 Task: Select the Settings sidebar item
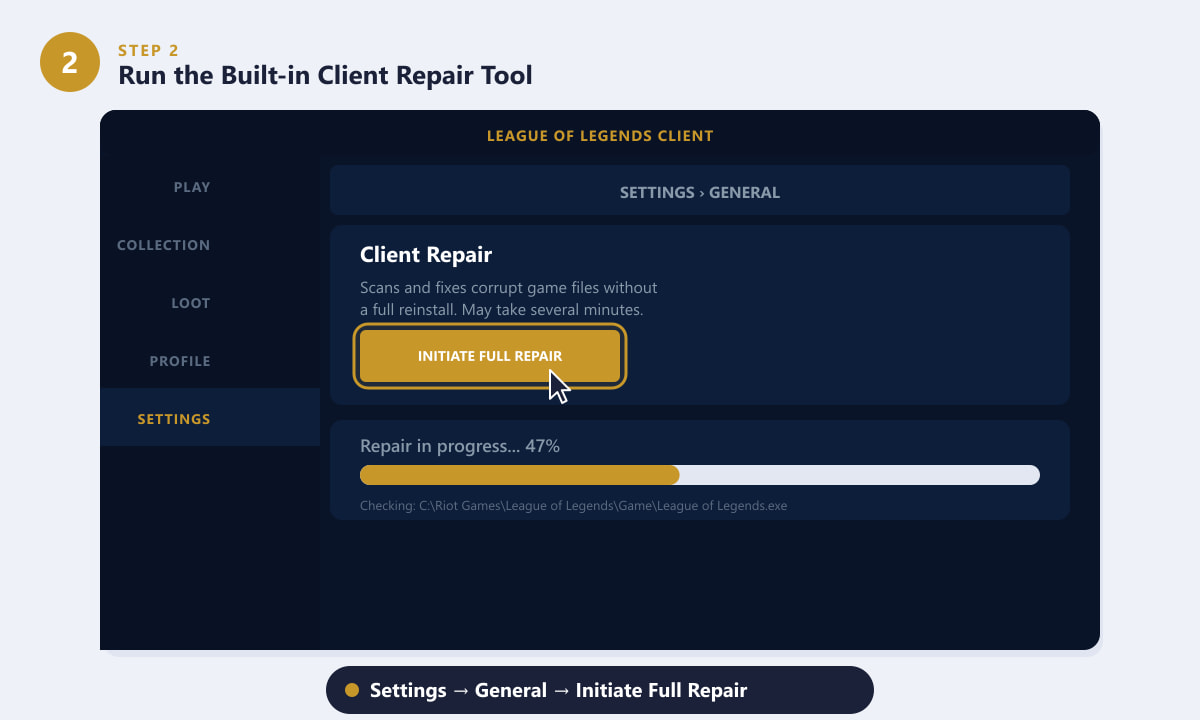[210, 419]
